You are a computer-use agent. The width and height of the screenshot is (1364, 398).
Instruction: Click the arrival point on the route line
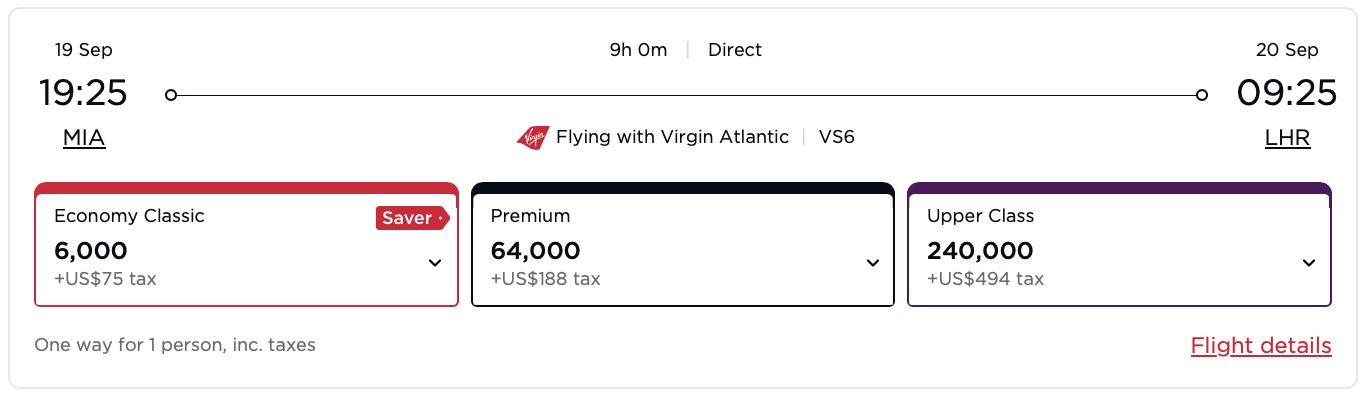1201,95
